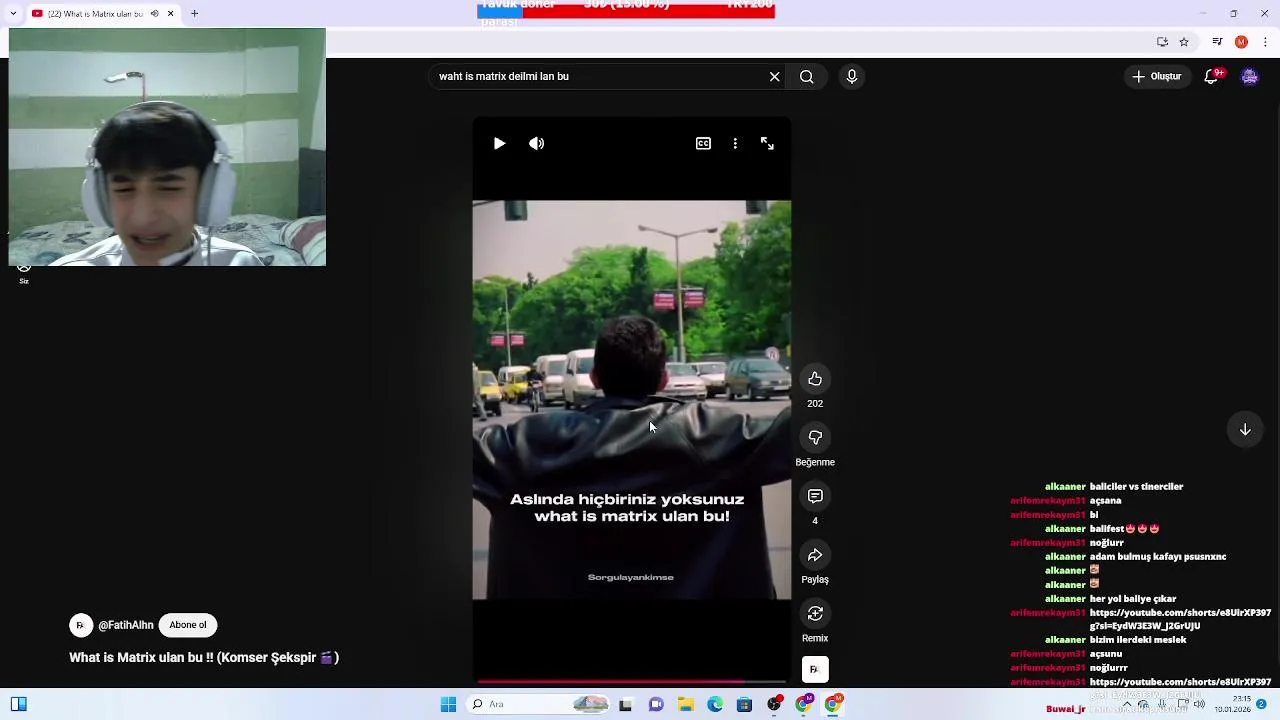The height and width of the screenshot is (720, 1280).
Task: Open a new browser tab
Action: [194, 14]
